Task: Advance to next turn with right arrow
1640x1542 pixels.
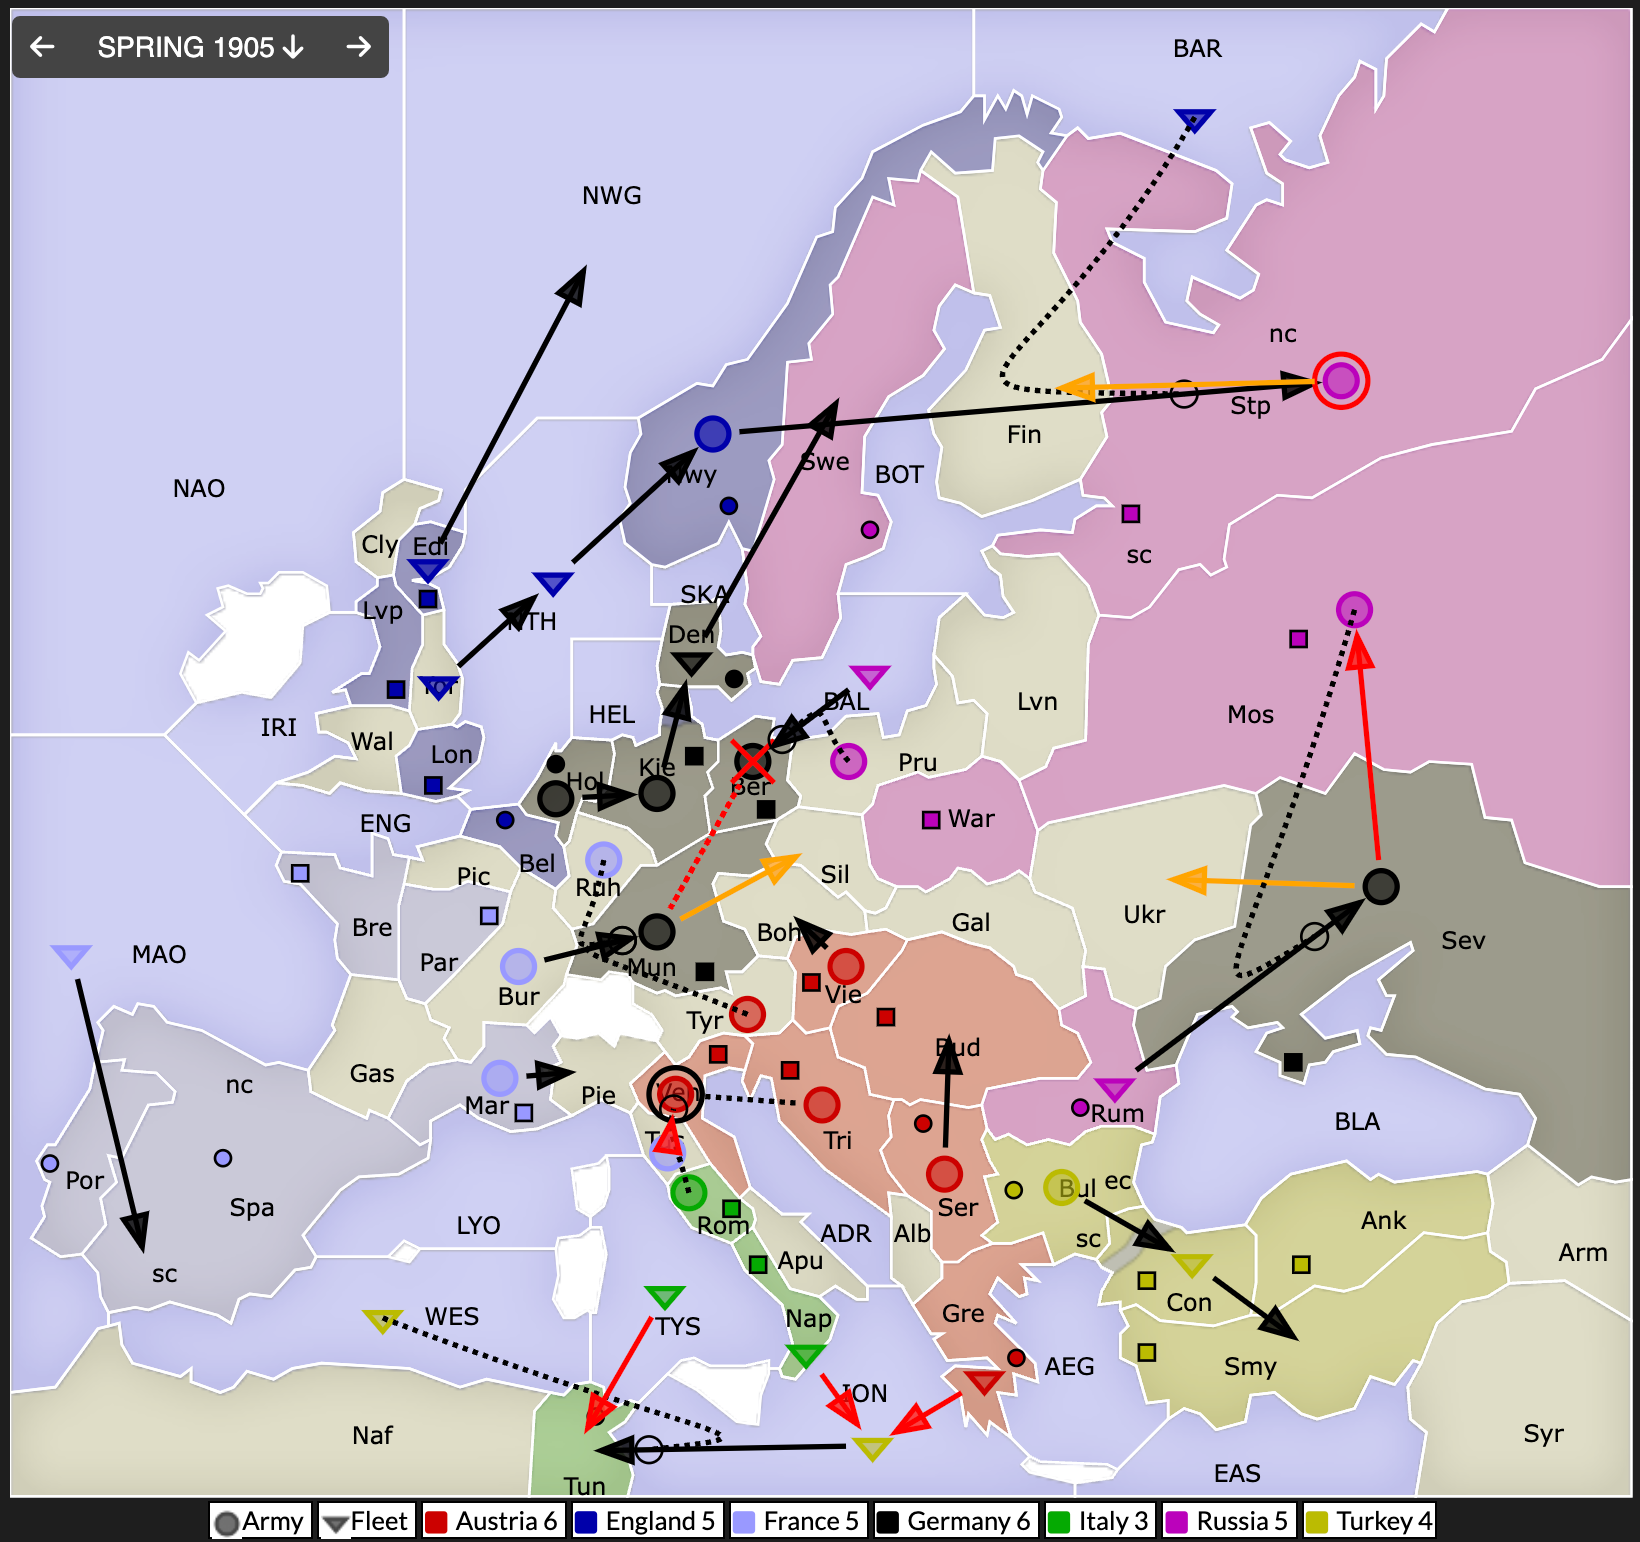Action: [x=358, y=47]
